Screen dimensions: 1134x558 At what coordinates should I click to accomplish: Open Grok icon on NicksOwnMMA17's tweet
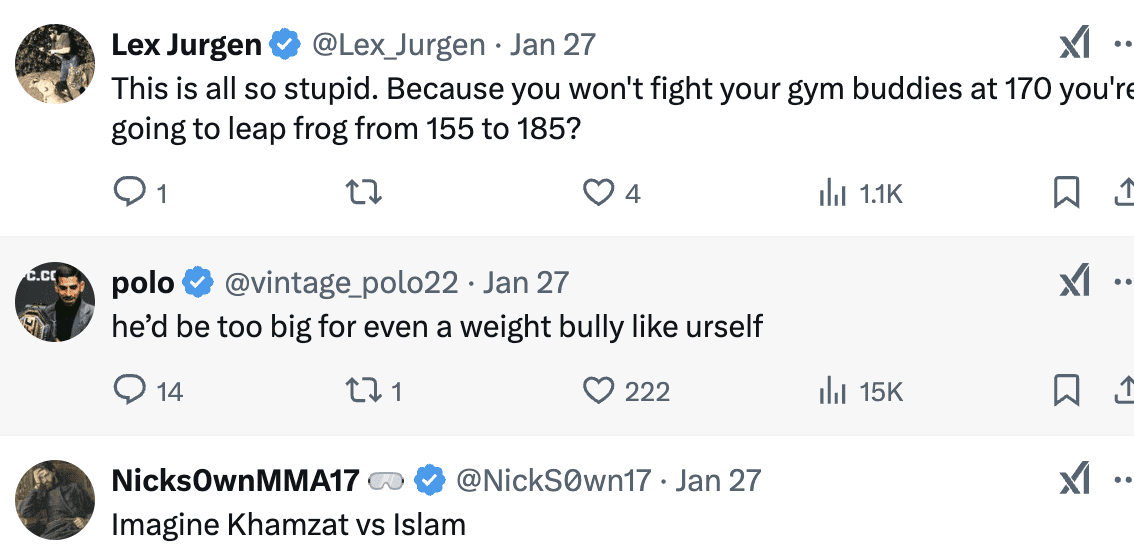tap(1074, 482)
